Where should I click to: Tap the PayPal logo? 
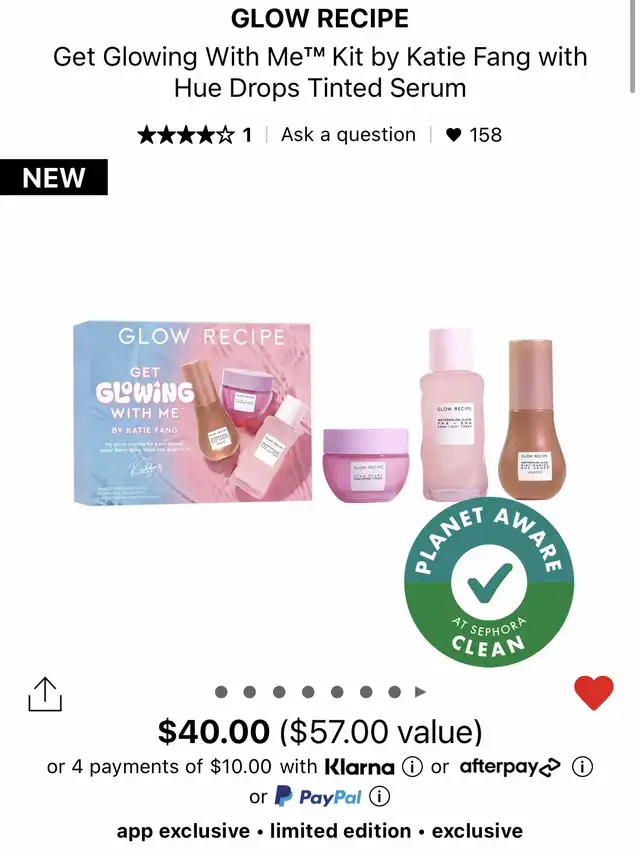click(318, 796)
